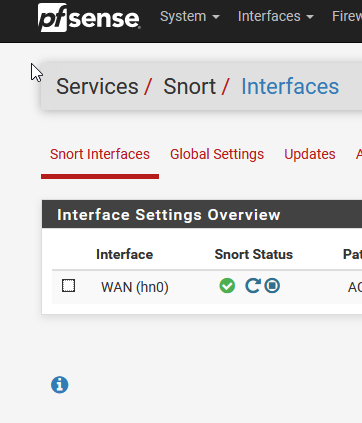Stop Snort on WAN interface

[x=272, y=286]
